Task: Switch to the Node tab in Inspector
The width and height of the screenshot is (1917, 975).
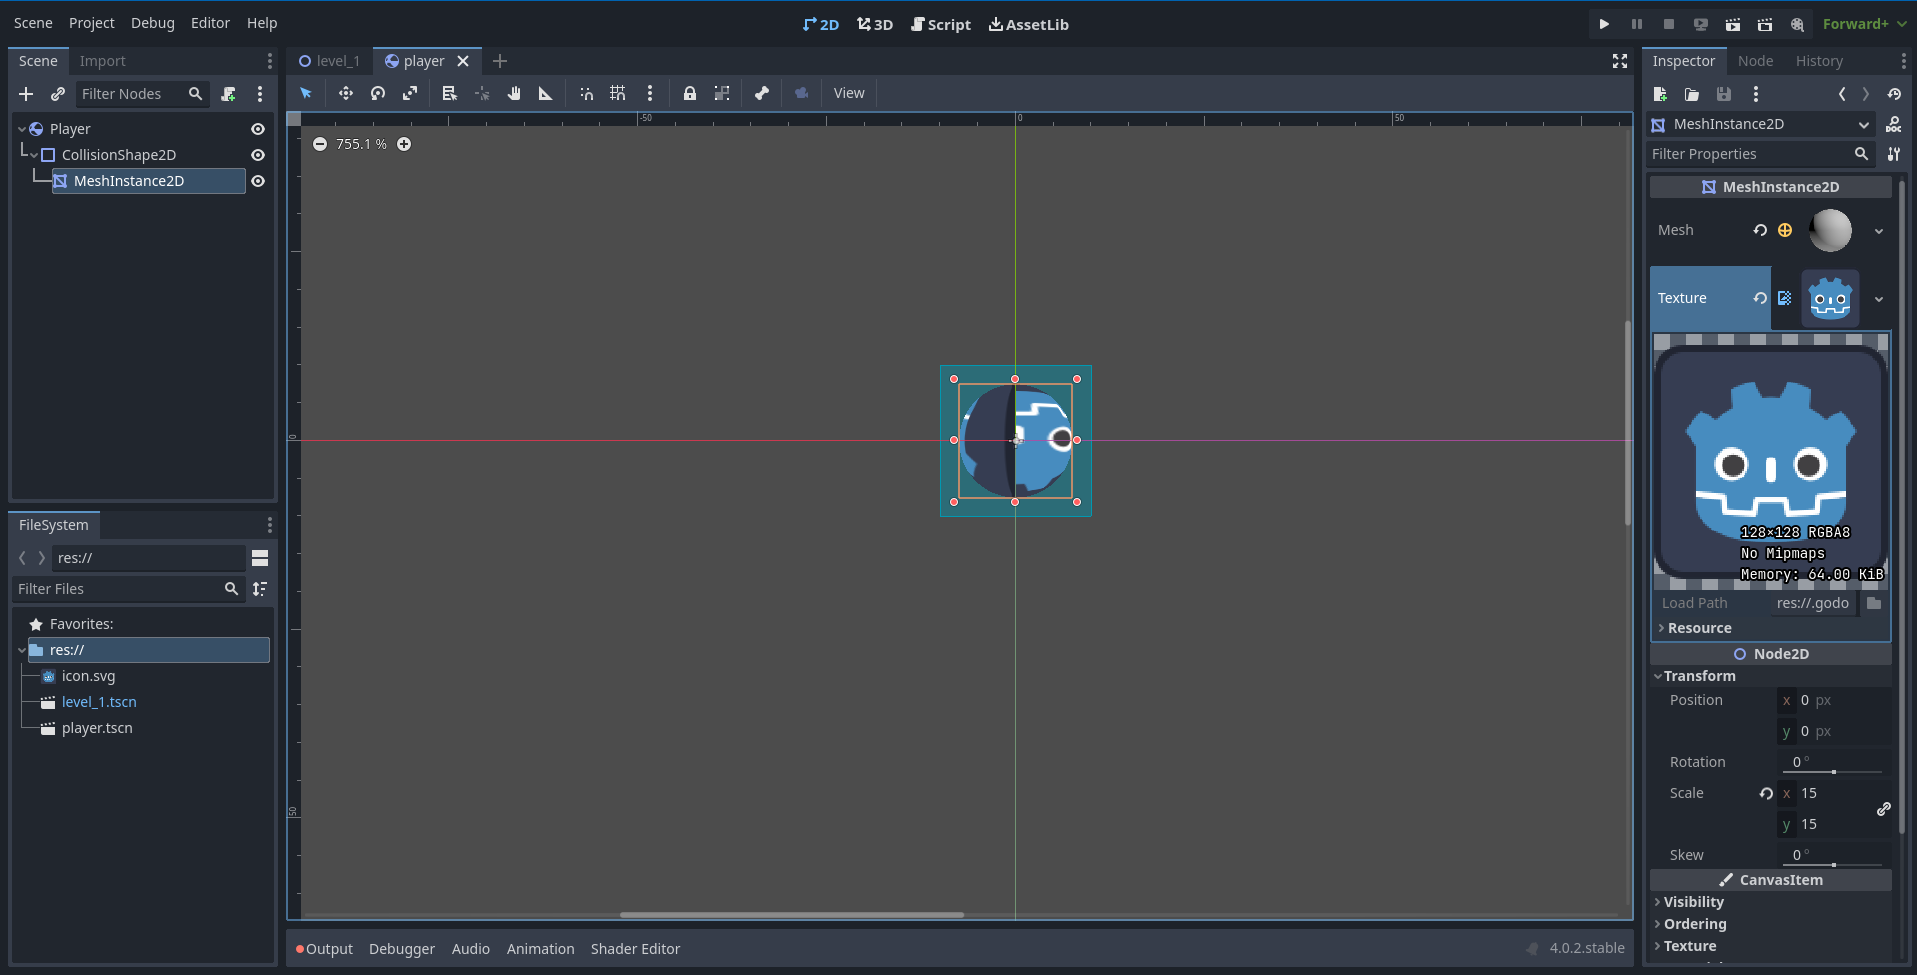Action: pyautogui.click(x=1755, y=61)
